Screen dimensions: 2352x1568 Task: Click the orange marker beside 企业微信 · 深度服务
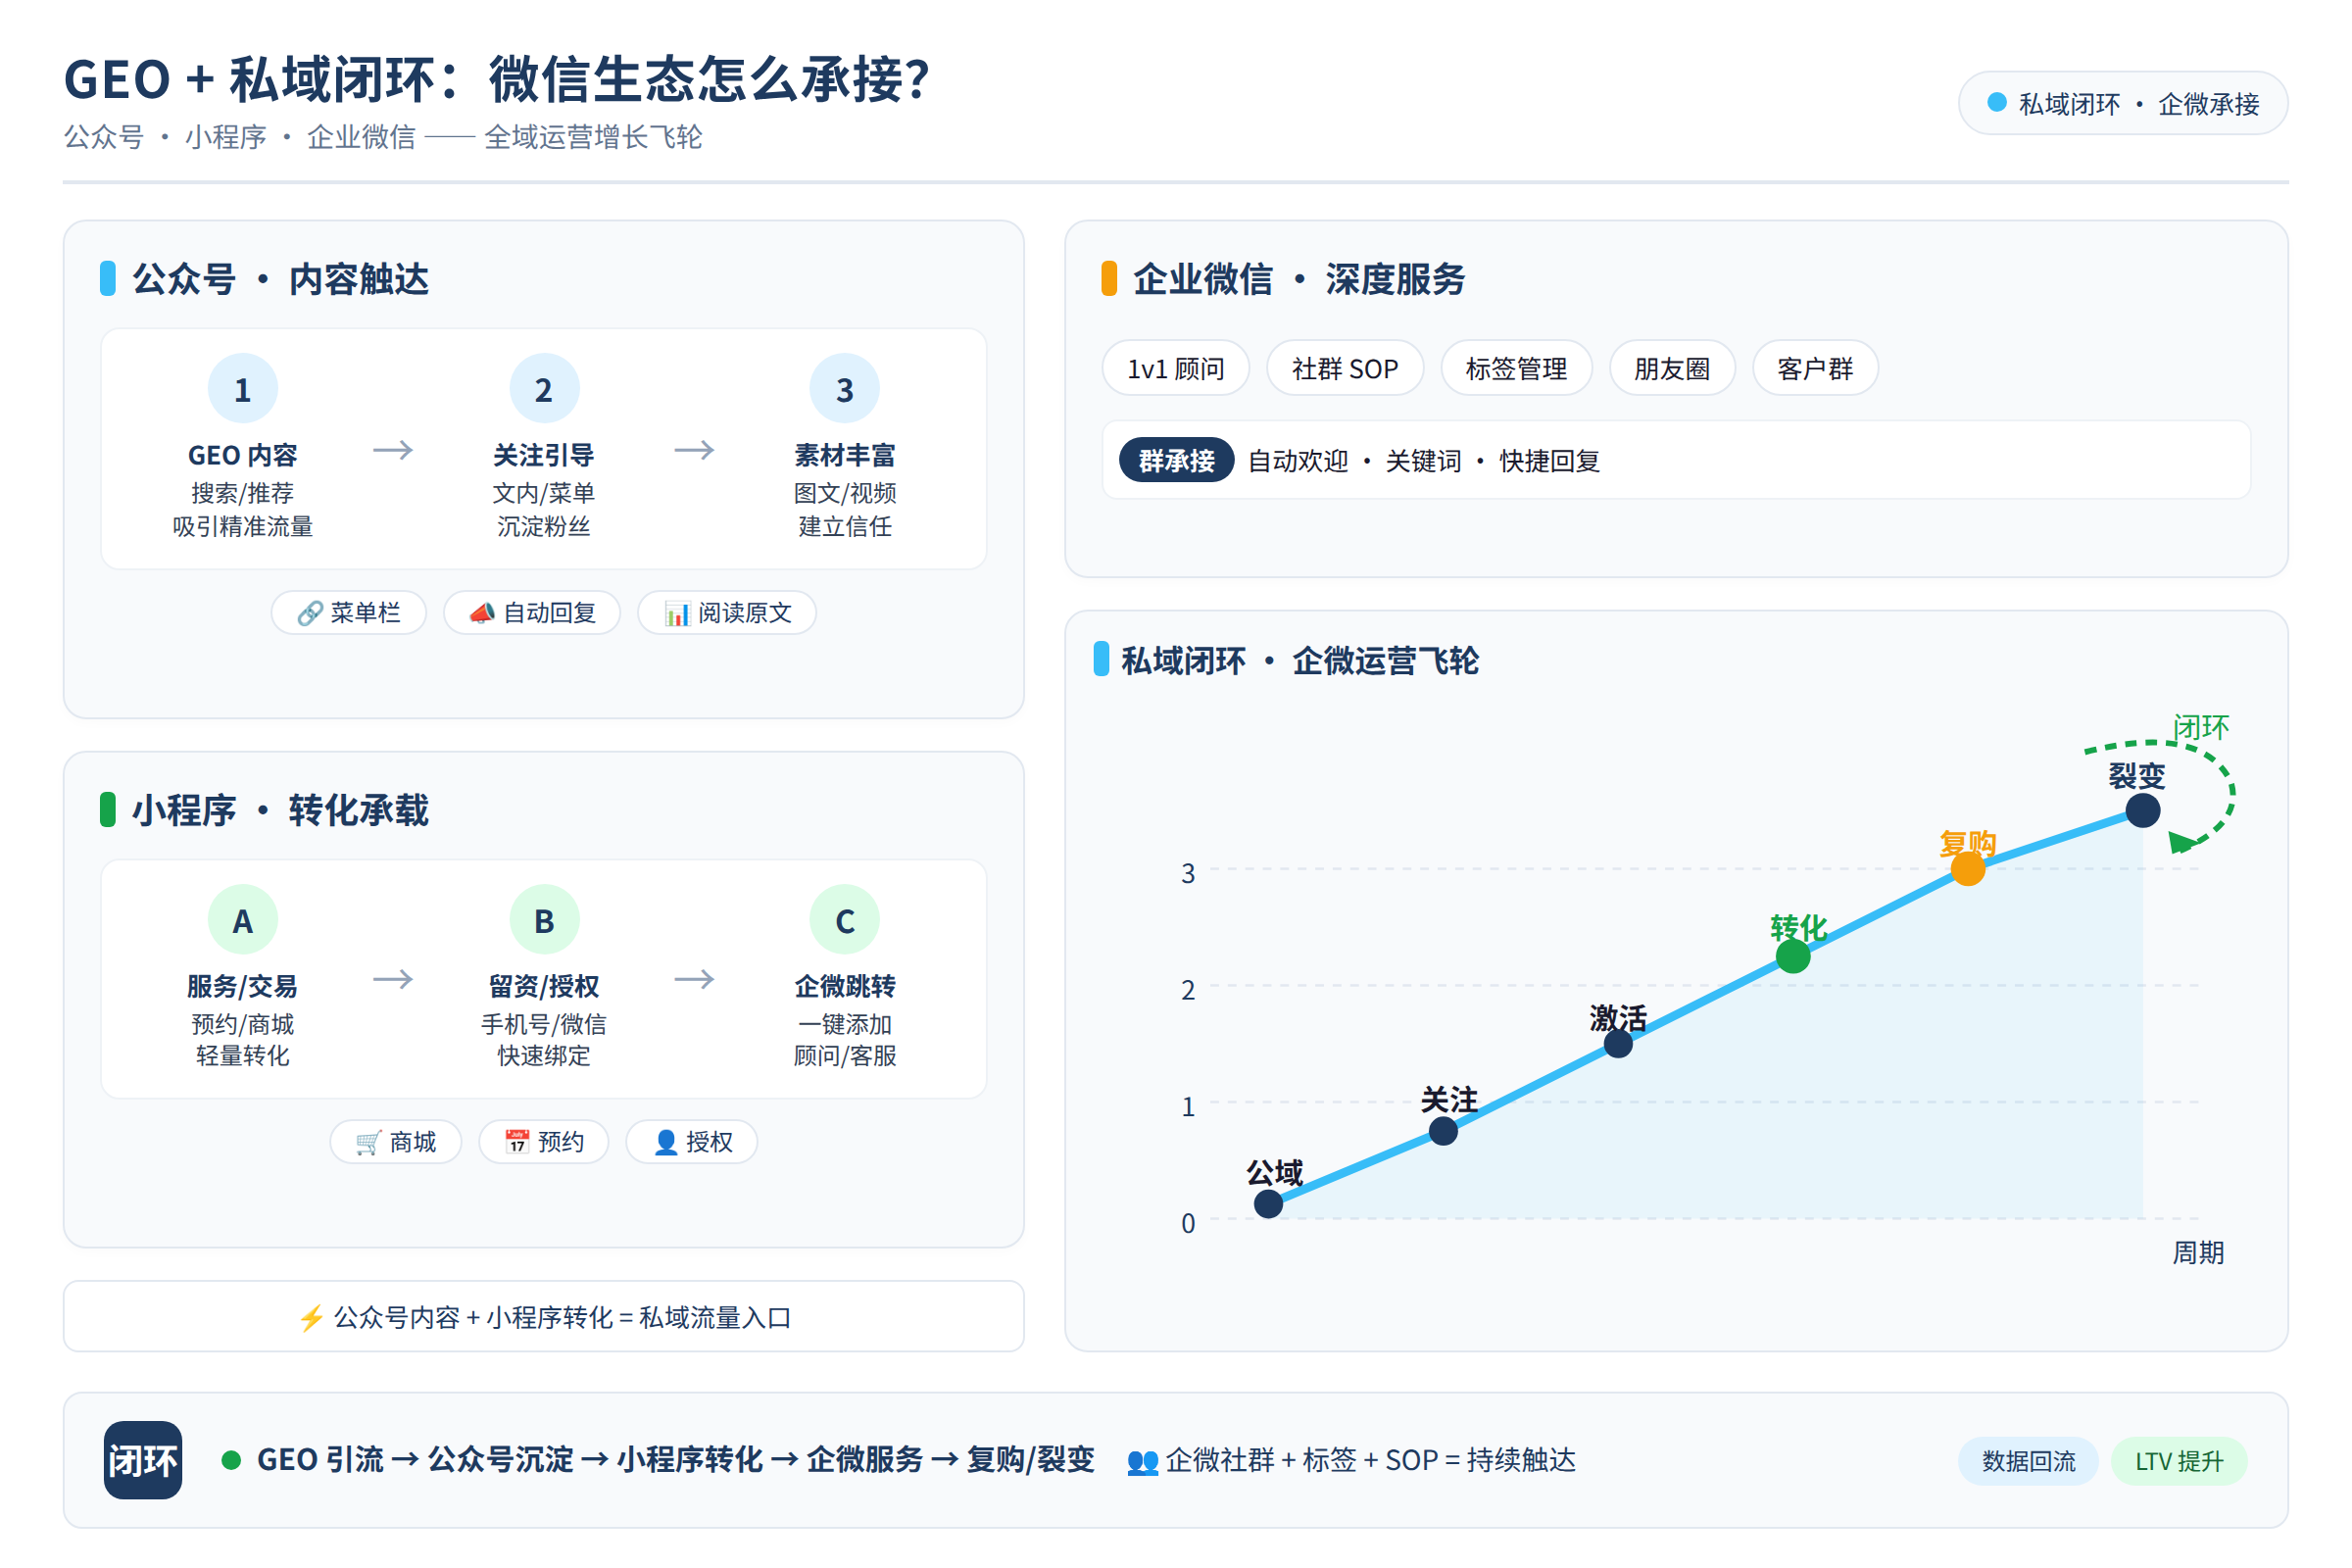[x=1109, y=278]
